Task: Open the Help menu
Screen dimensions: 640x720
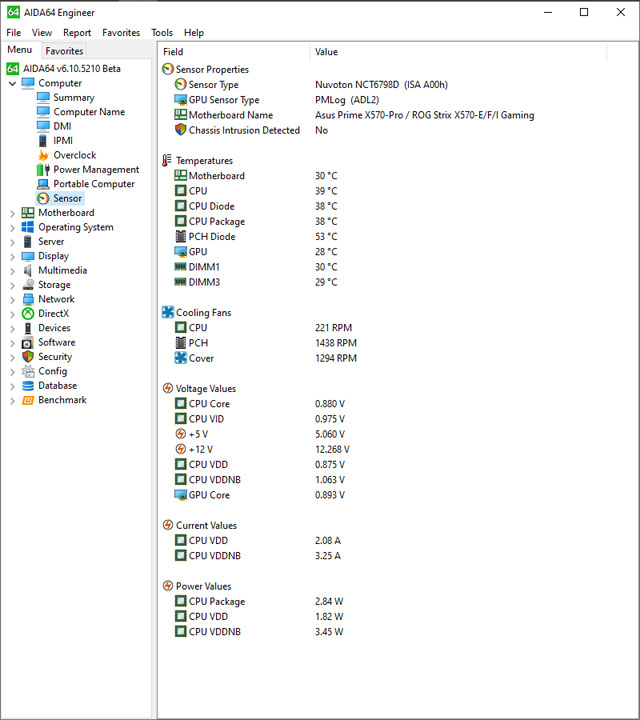Action: 194,33
